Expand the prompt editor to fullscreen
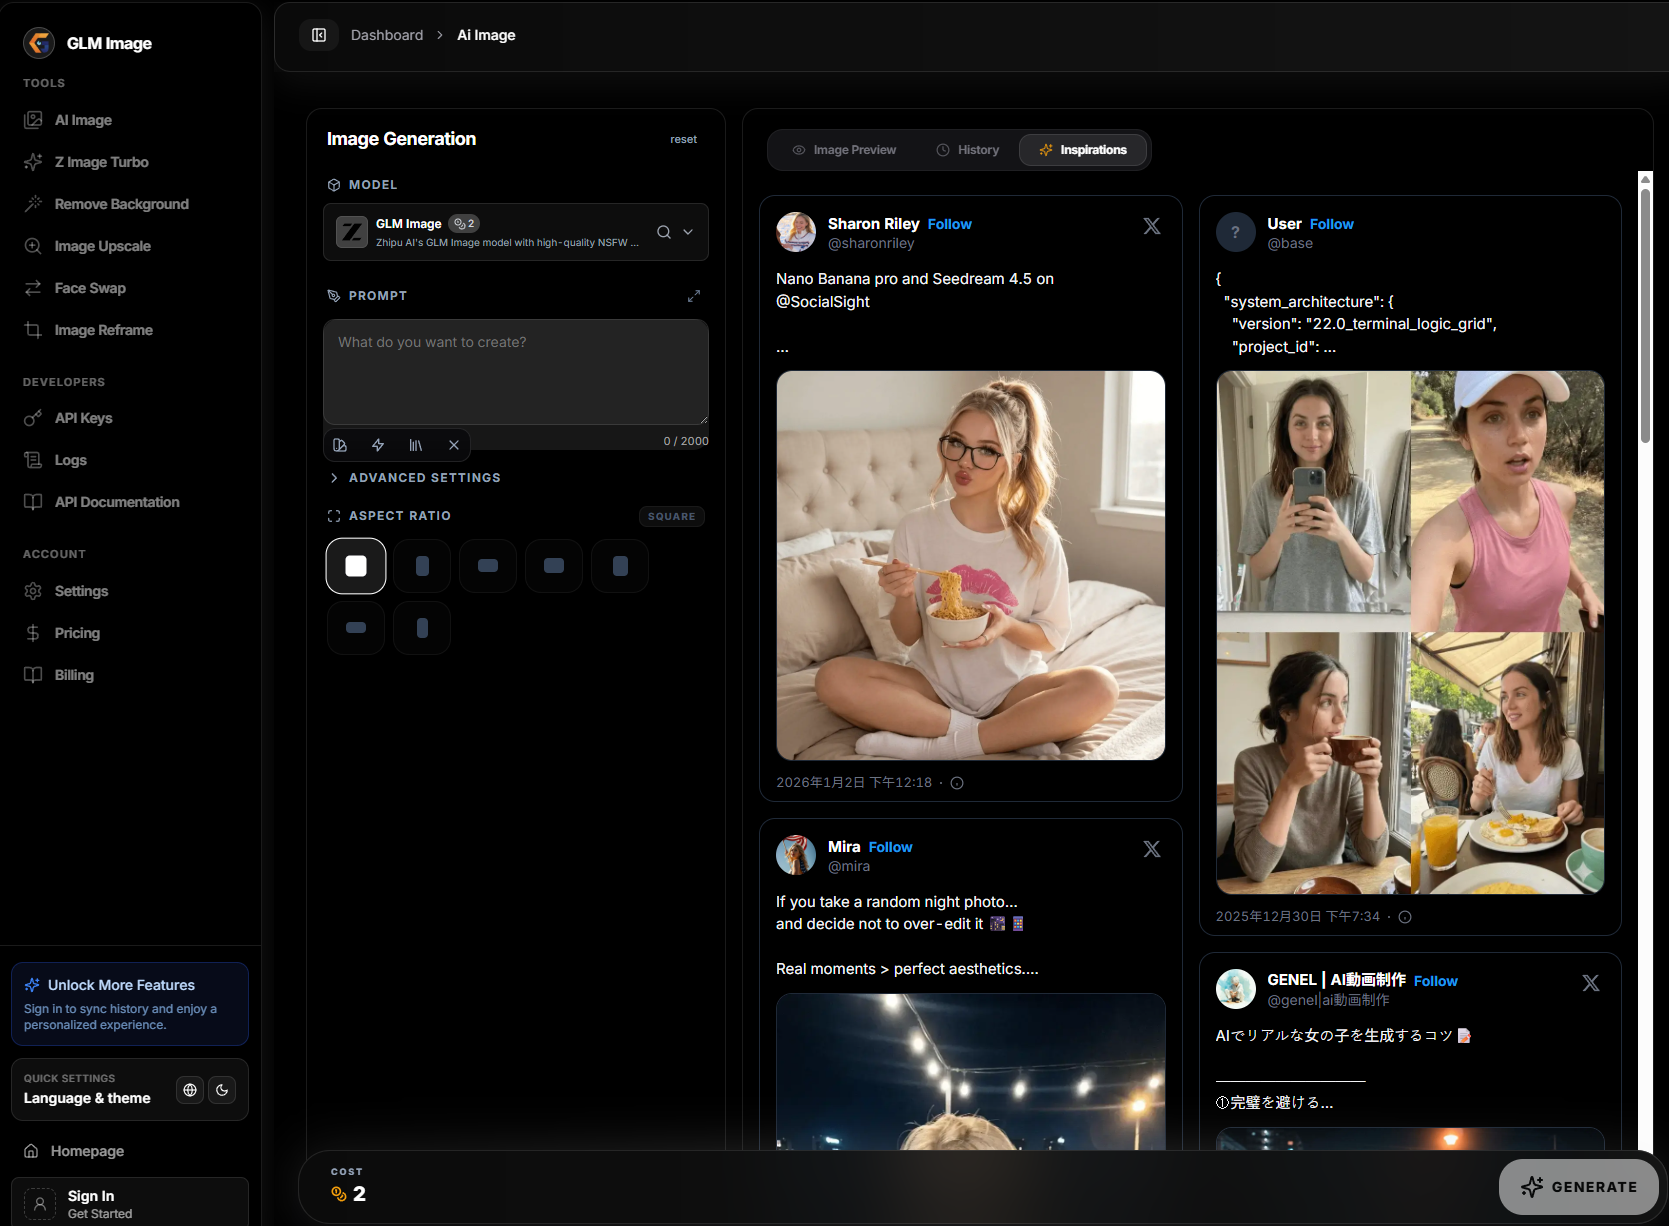This screenshot has width=1669, height=1226. [x=694, y=296]
